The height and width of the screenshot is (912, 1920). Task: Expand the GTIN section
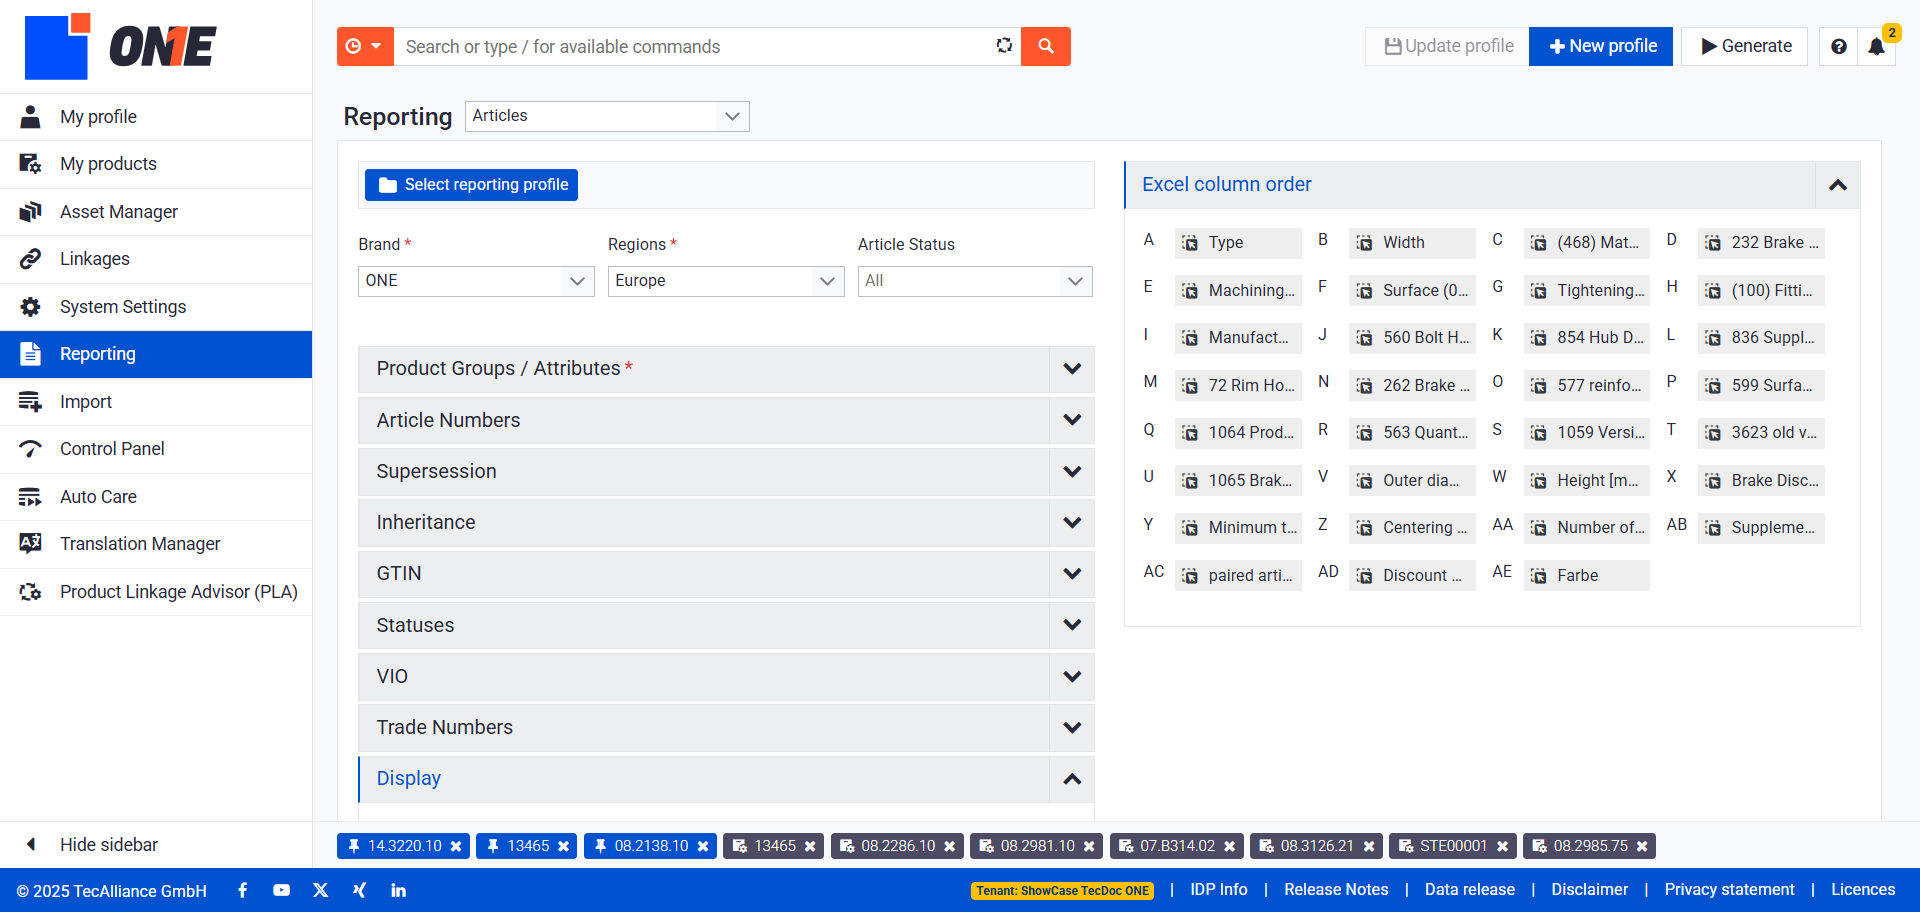tap(726, 574)
